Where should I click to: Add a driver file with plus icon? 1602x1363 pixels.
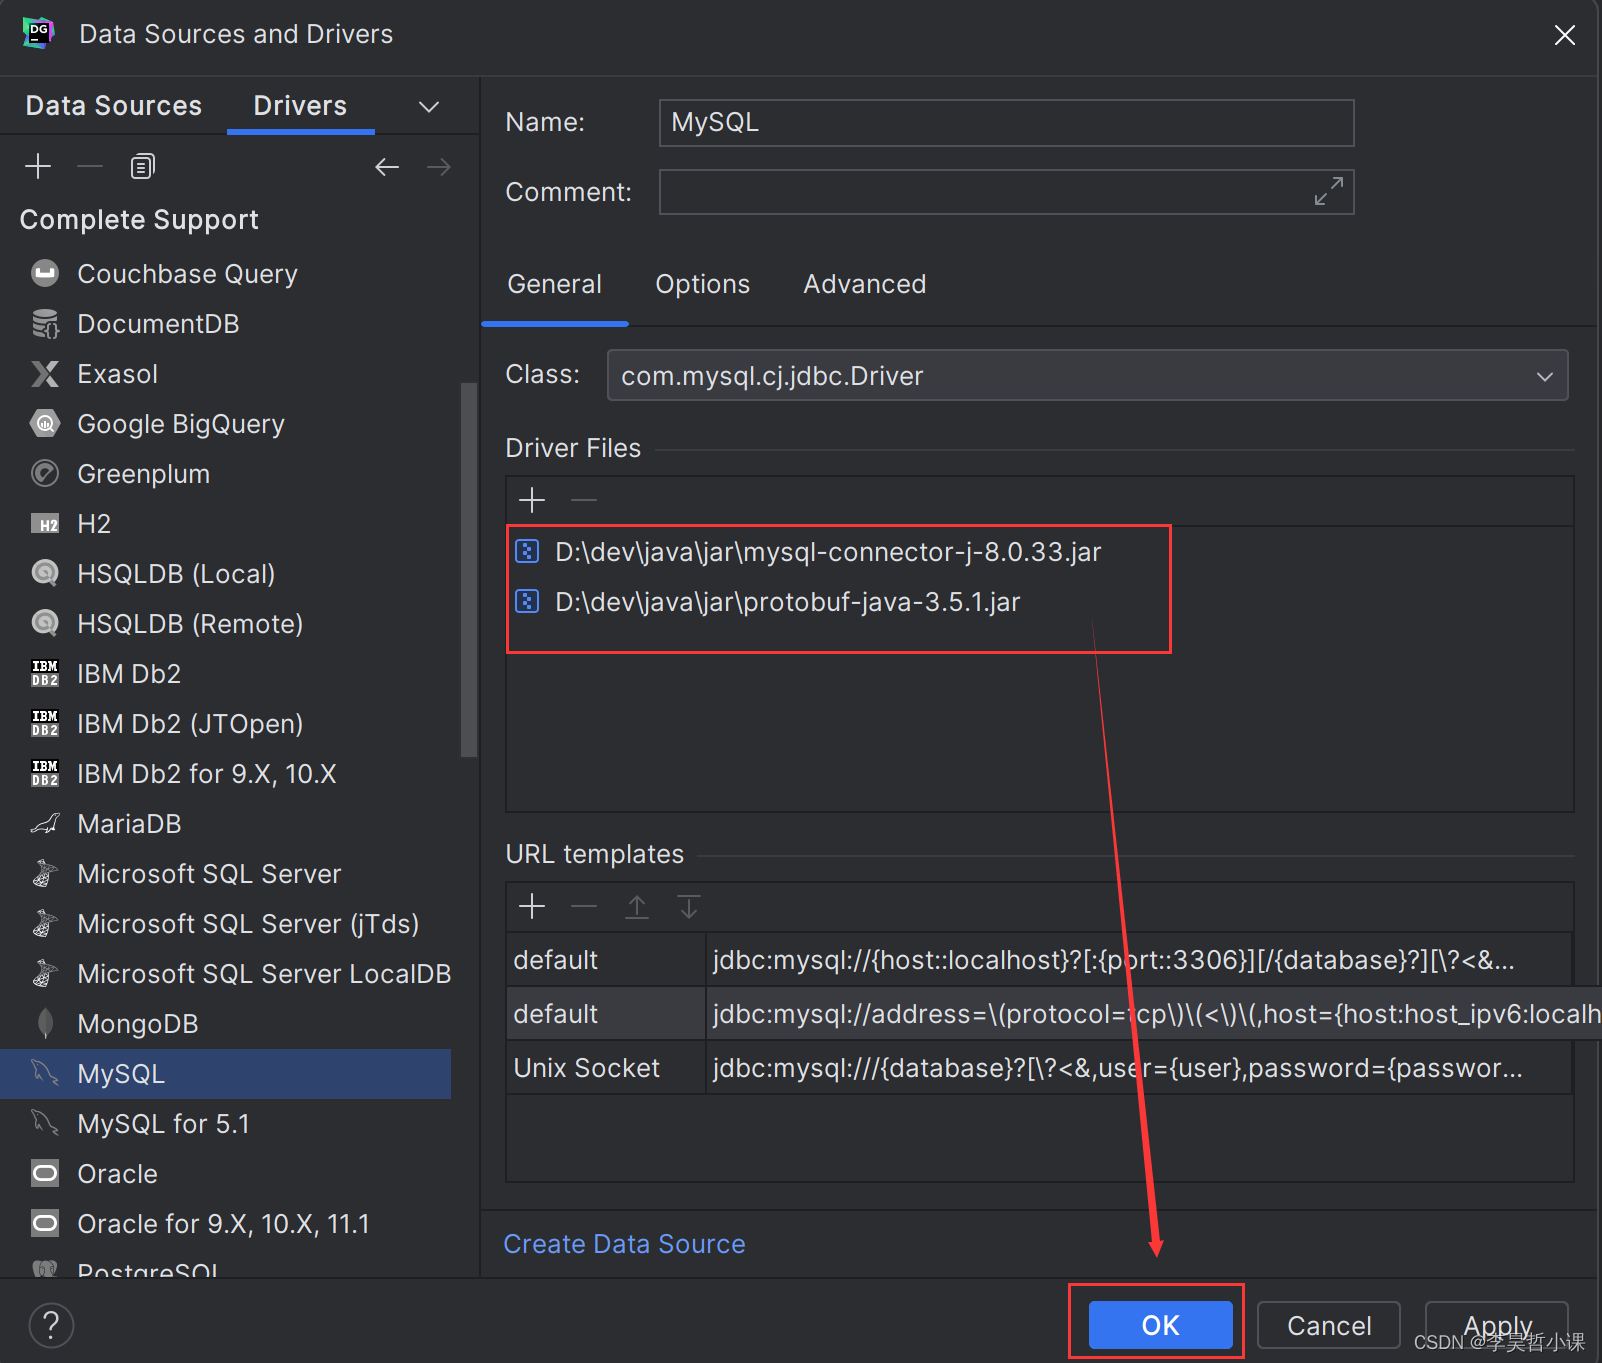(x=532, y=499)
